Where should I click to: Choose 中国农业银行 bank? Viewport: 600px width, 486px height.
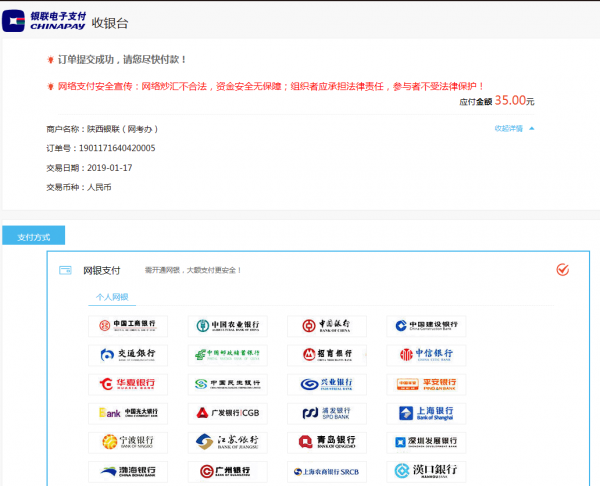227,326
